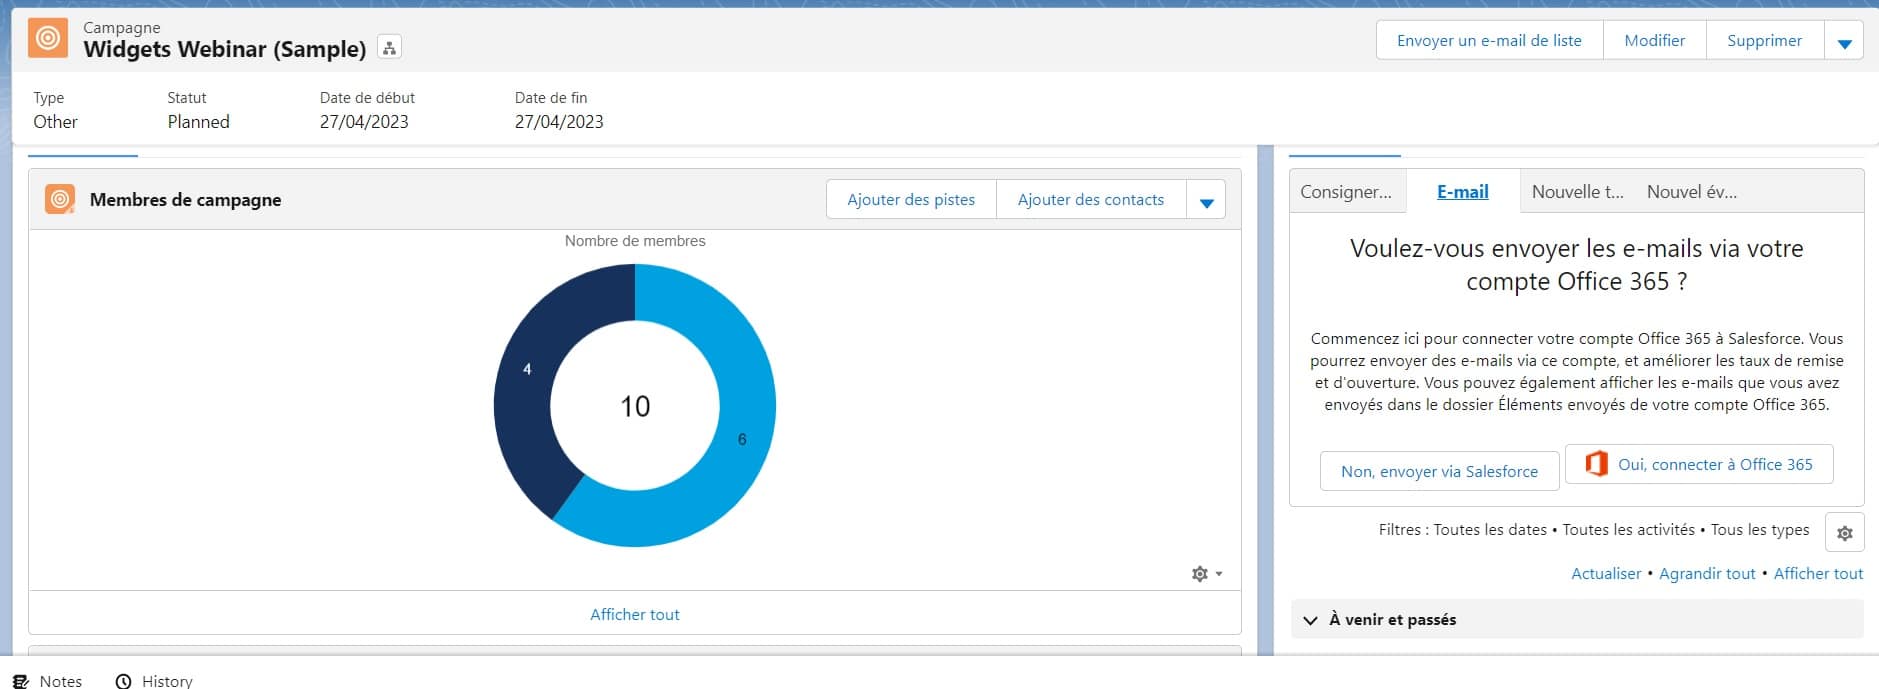1879x689 pixels.
Task: Click Oui, connecter à Office 365
Action: (x=1698, y=464)
